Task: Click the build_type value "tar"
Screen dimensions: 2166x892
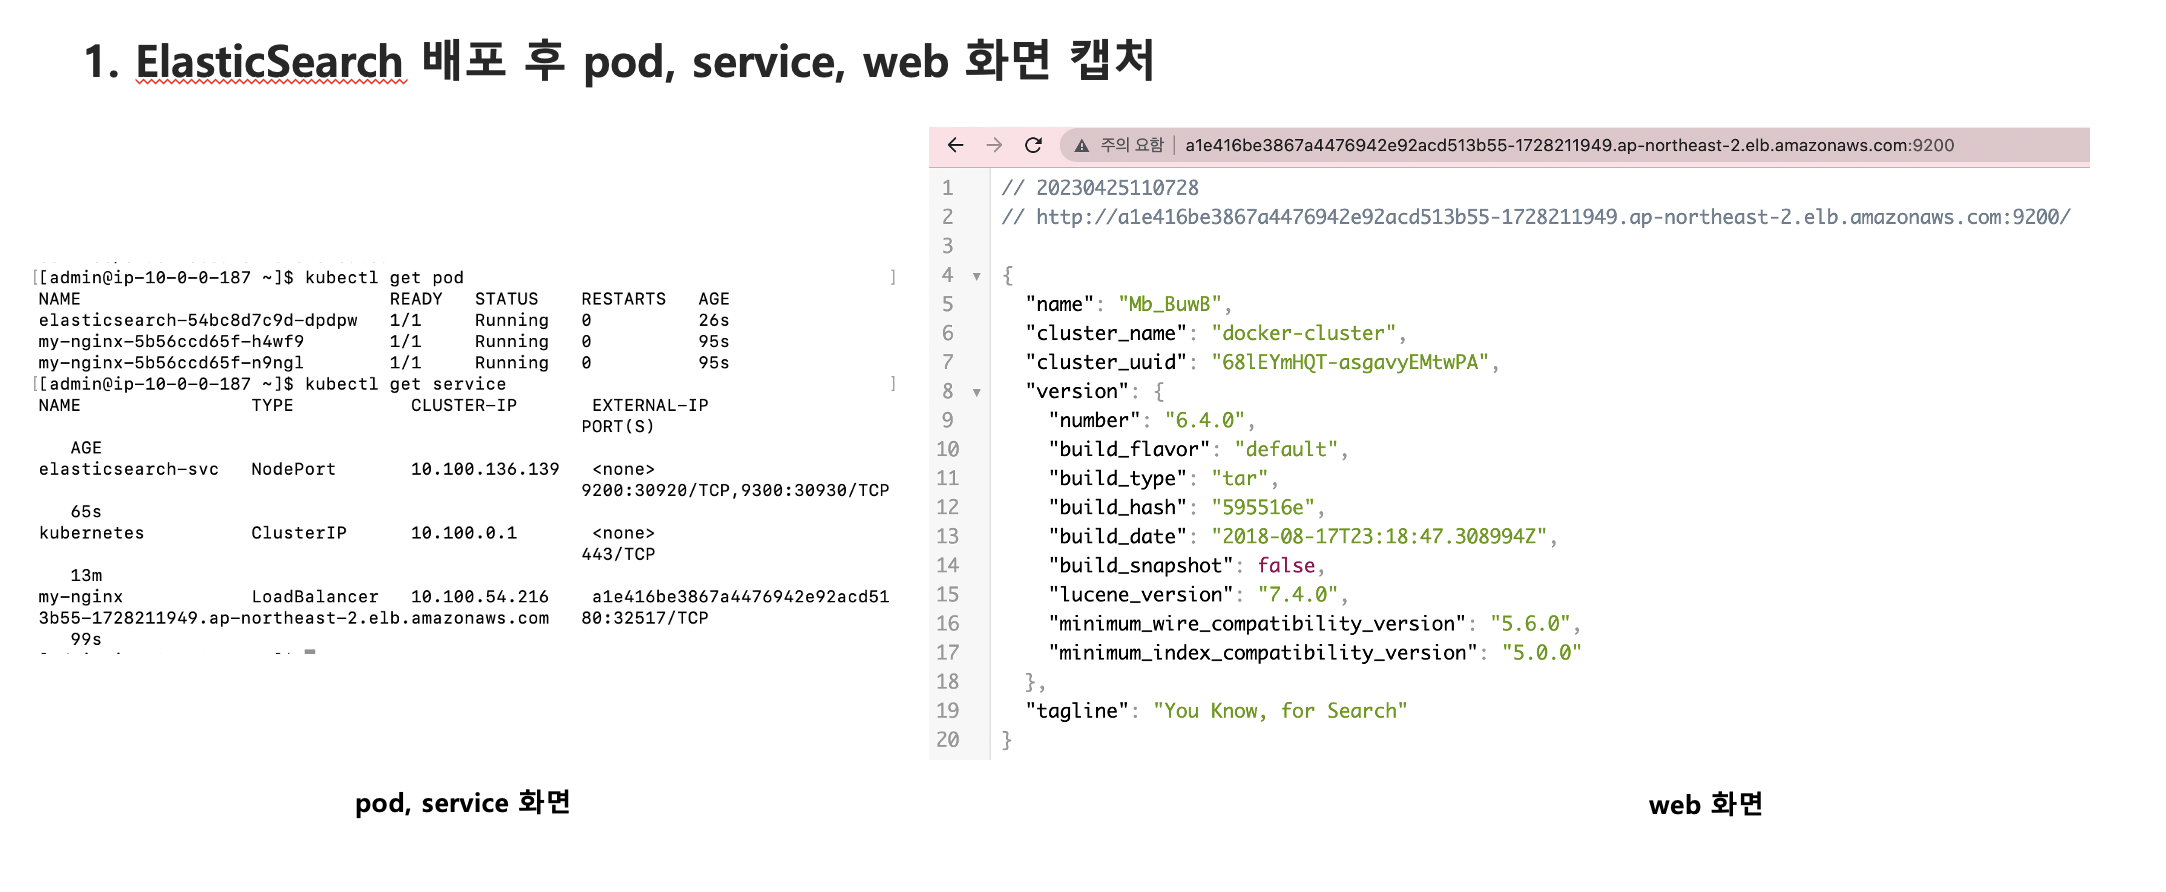Action: coord(1240,478)
